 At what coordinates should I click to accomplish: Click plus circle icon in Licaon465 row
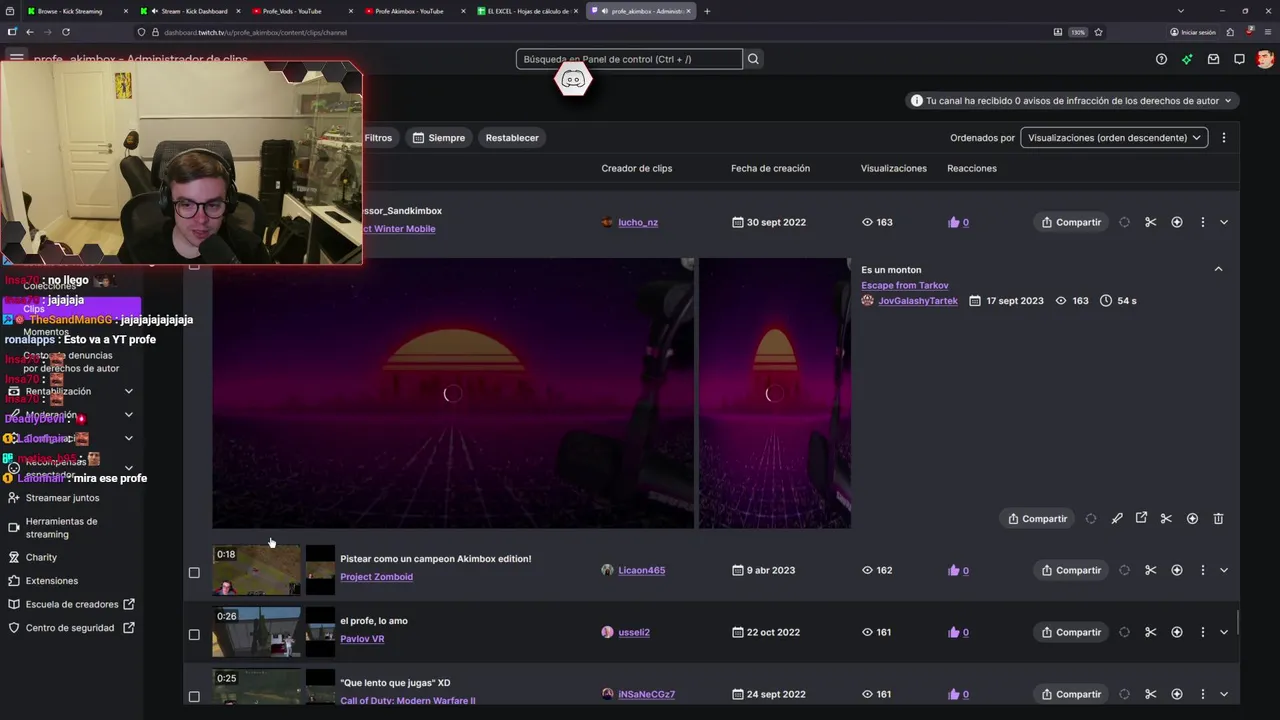[x=1177, y=570]
